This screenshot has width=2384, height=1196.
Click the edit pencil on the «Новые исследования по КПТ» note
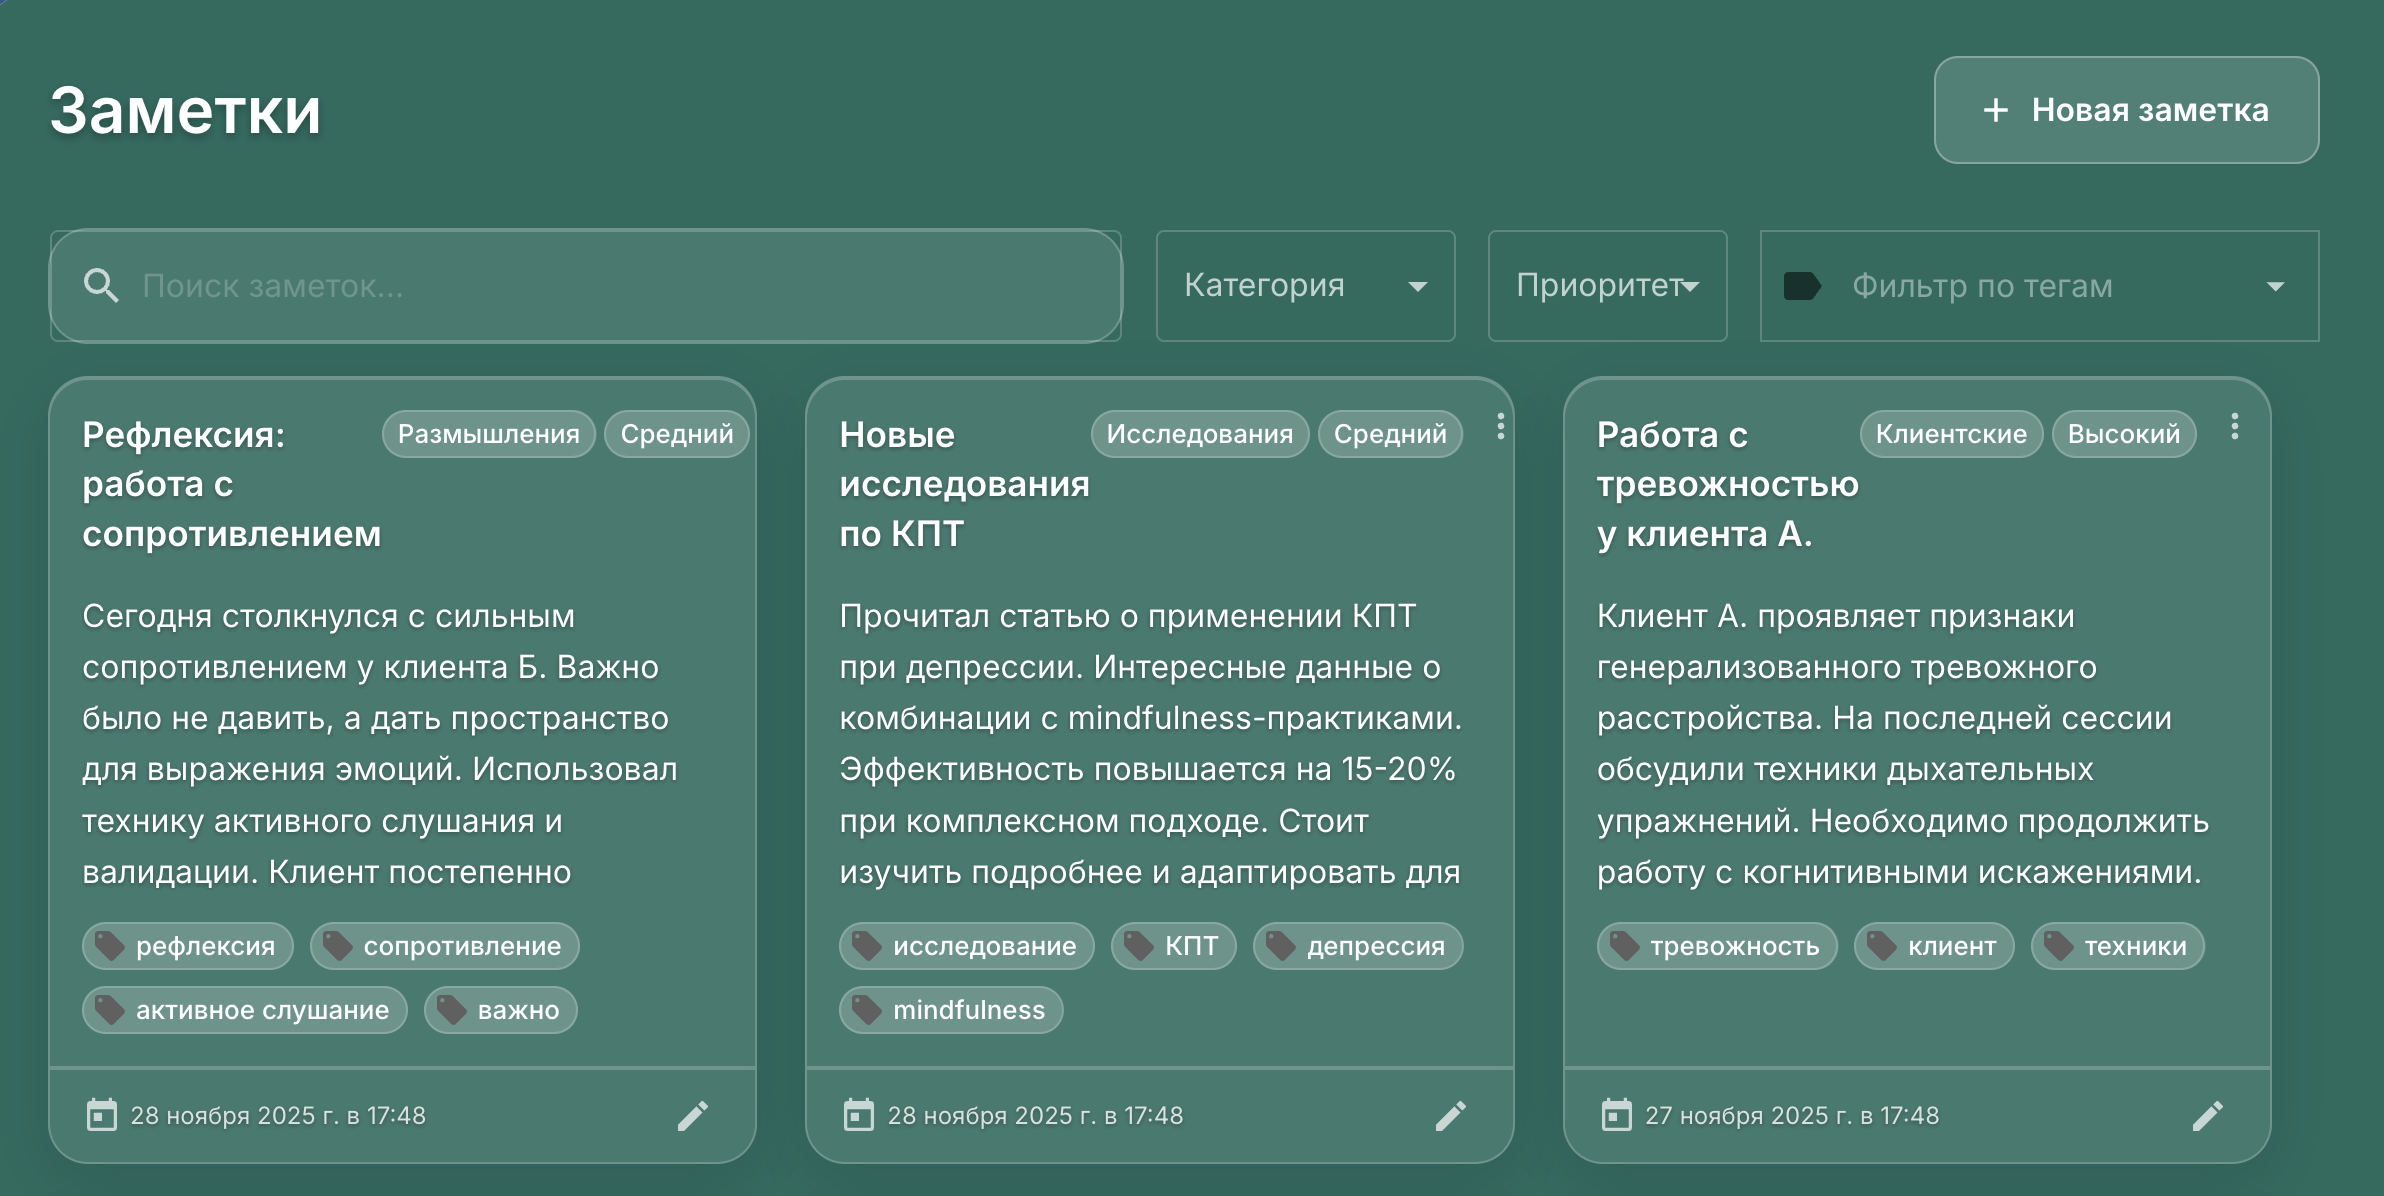(1453, 1116)
